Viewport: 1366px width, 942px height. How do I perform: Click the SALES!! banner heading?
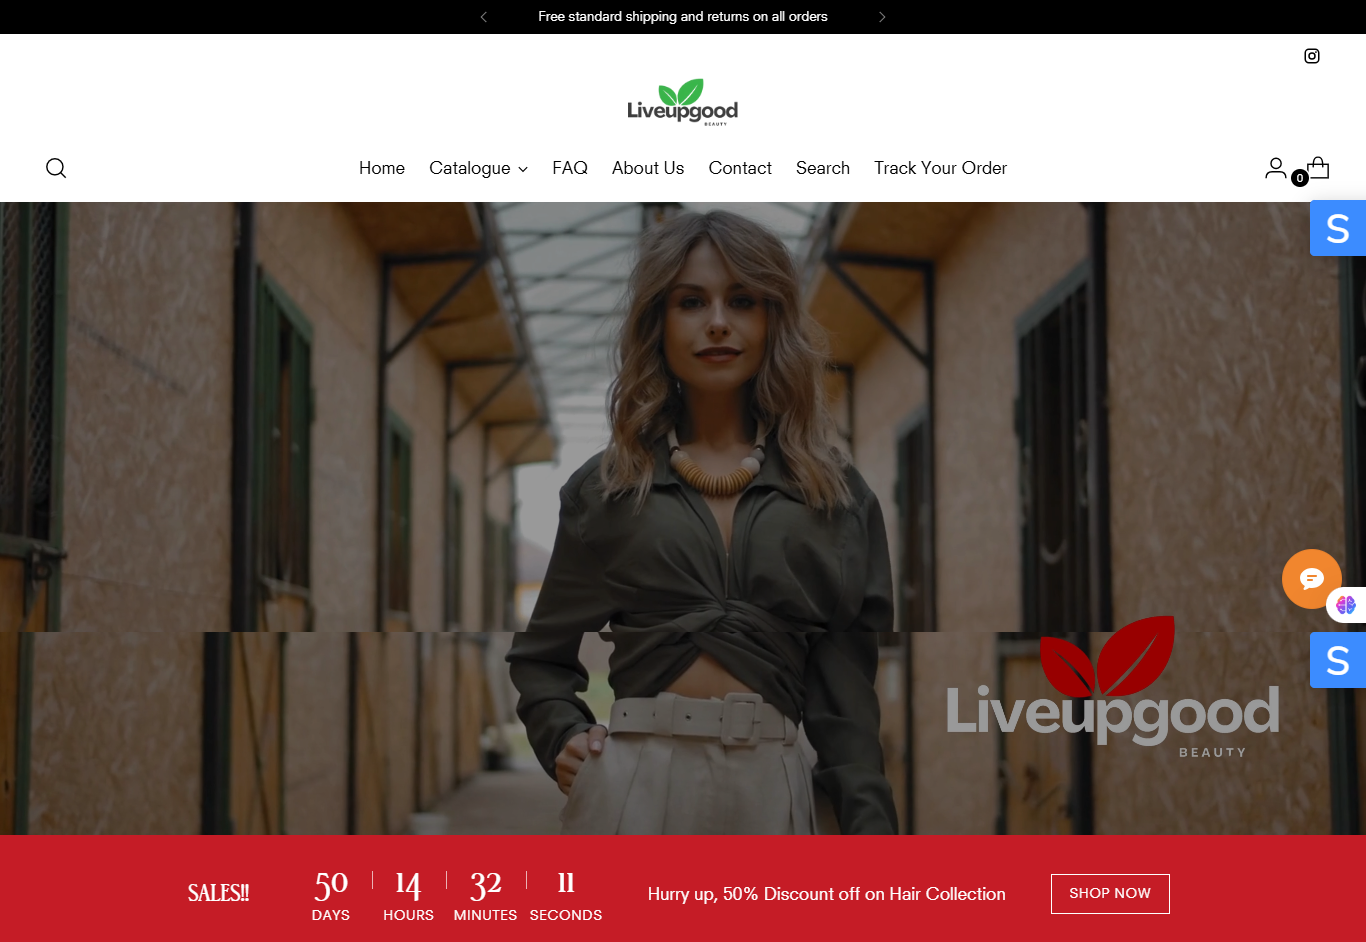pyautogui.click(x=219, y=893)
